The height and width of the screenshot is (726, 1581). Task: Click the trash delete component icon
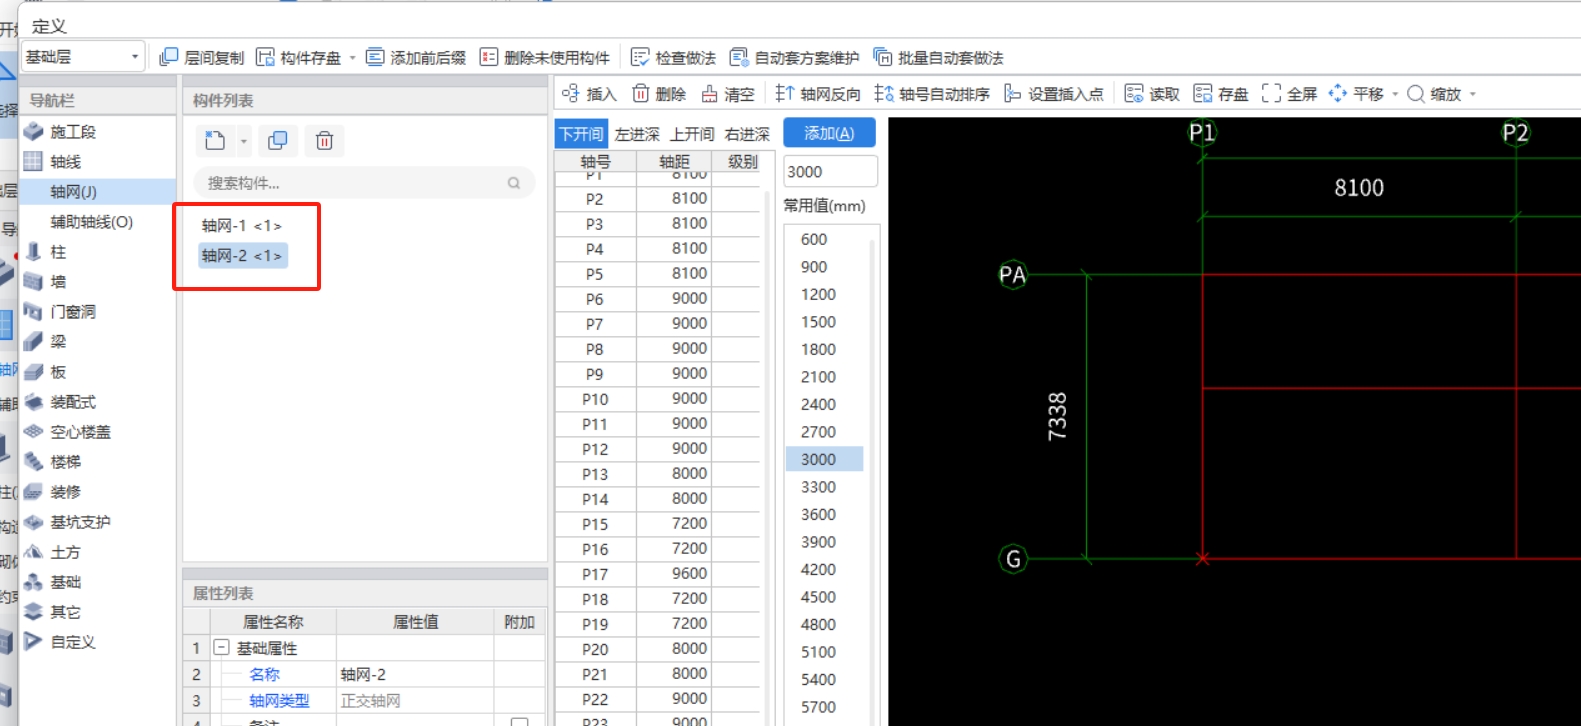[324, 141]
